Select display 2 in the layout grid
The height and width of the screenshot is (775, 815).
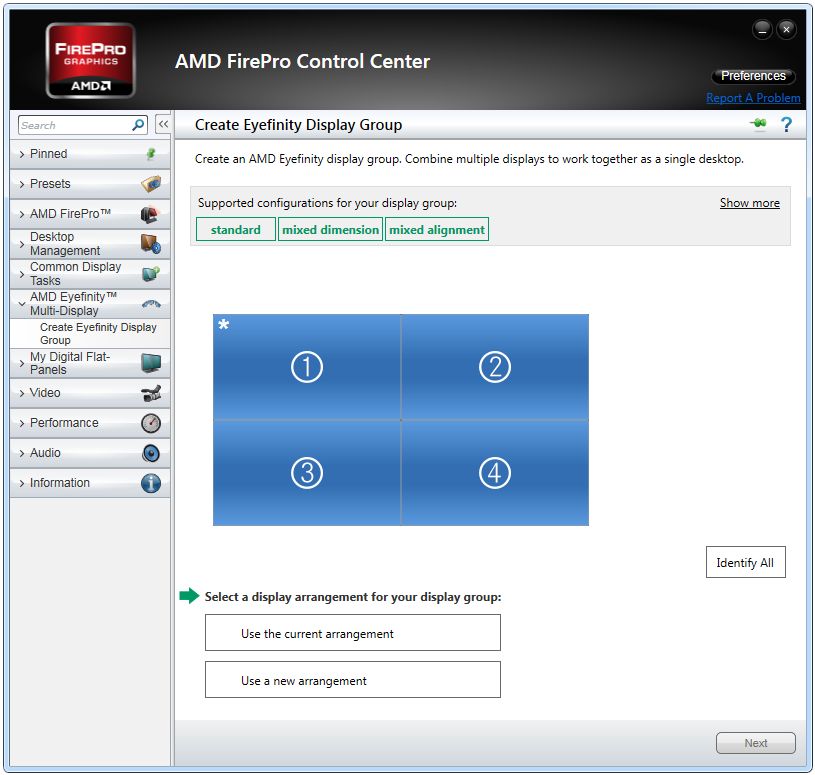495,367
